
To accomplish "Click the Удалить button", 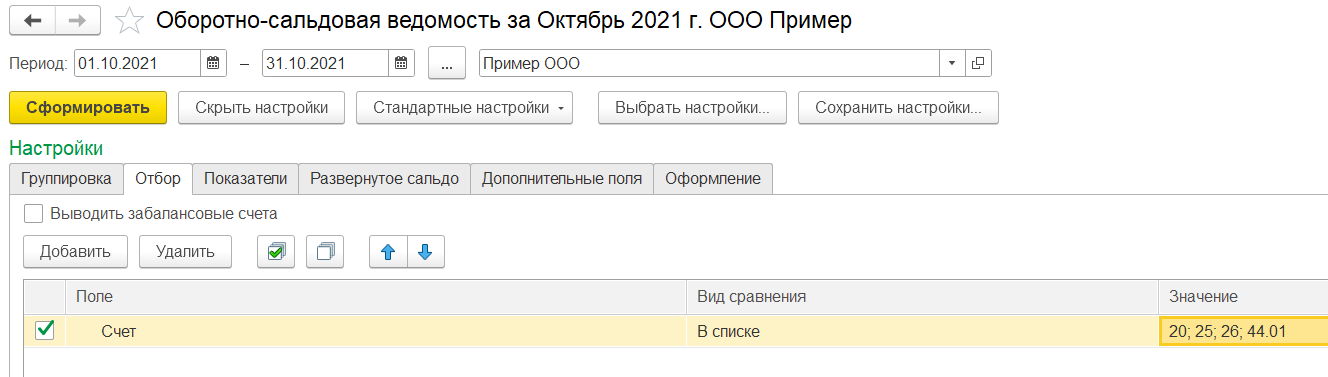I will 185,252.
